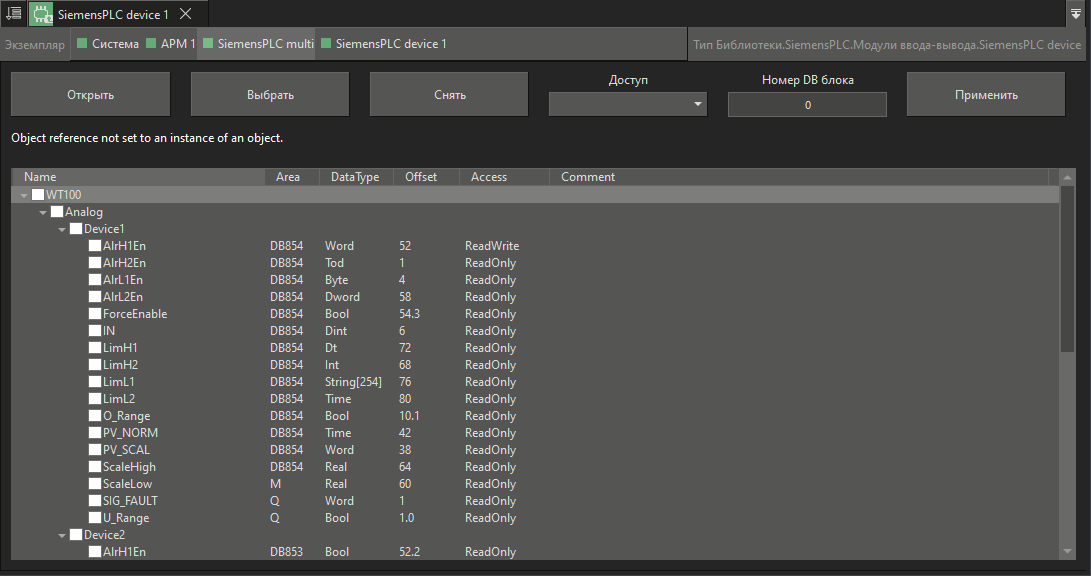The height and width of the screenshot is (576, 1091).
Task: Collapse the WT100 tree node
Action: [24, 195]
